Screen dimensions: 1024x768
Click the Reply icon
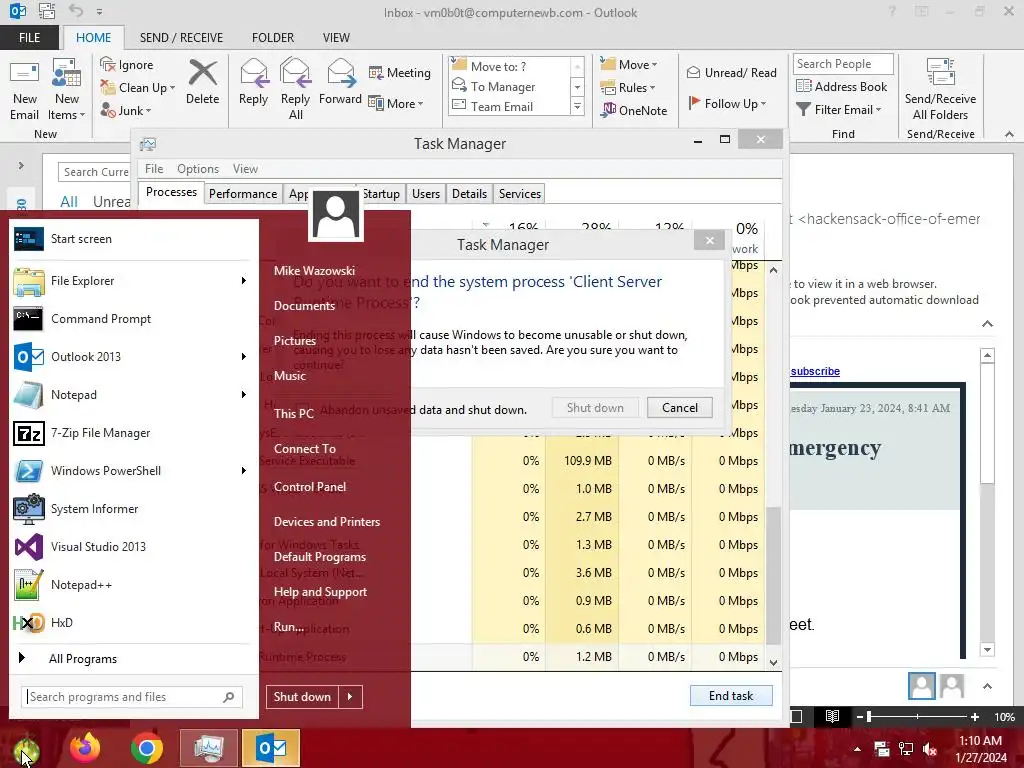[253, 82]
